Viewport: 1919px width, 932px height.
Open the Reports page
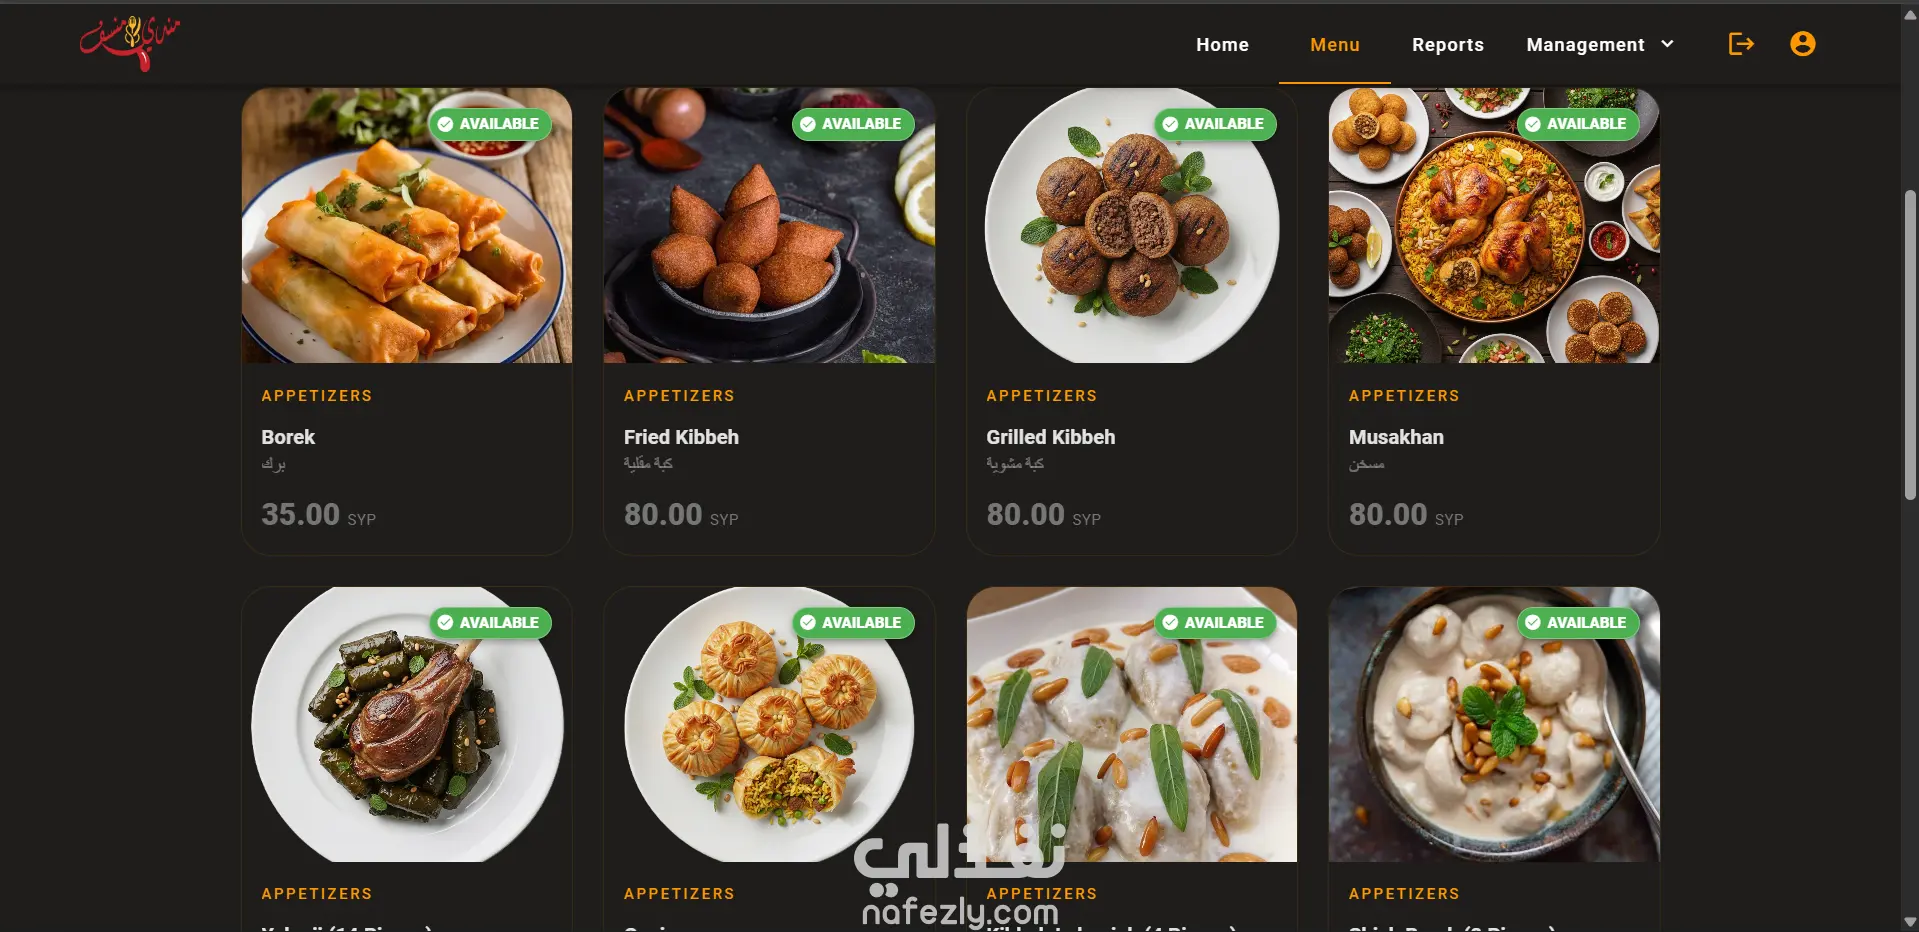click(x=1447, y=44)
